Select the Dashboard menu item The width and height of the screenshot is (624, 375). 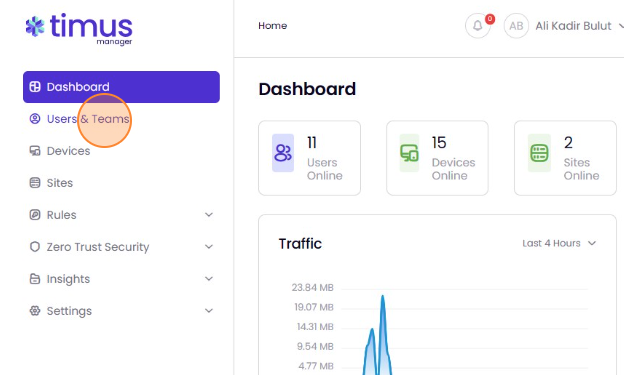tap(121, 87)
